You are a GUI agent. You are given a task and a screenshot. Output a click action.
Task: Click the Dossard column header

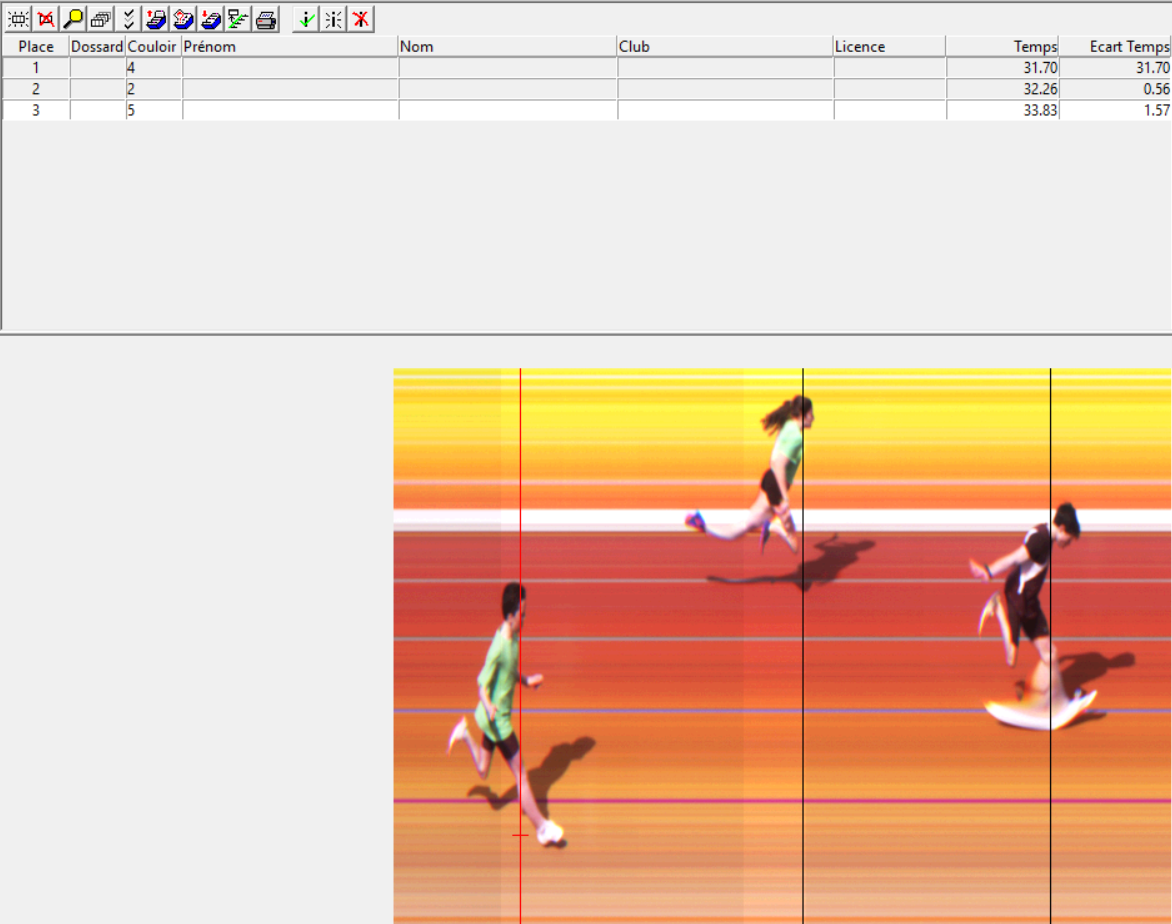point(97,46)
